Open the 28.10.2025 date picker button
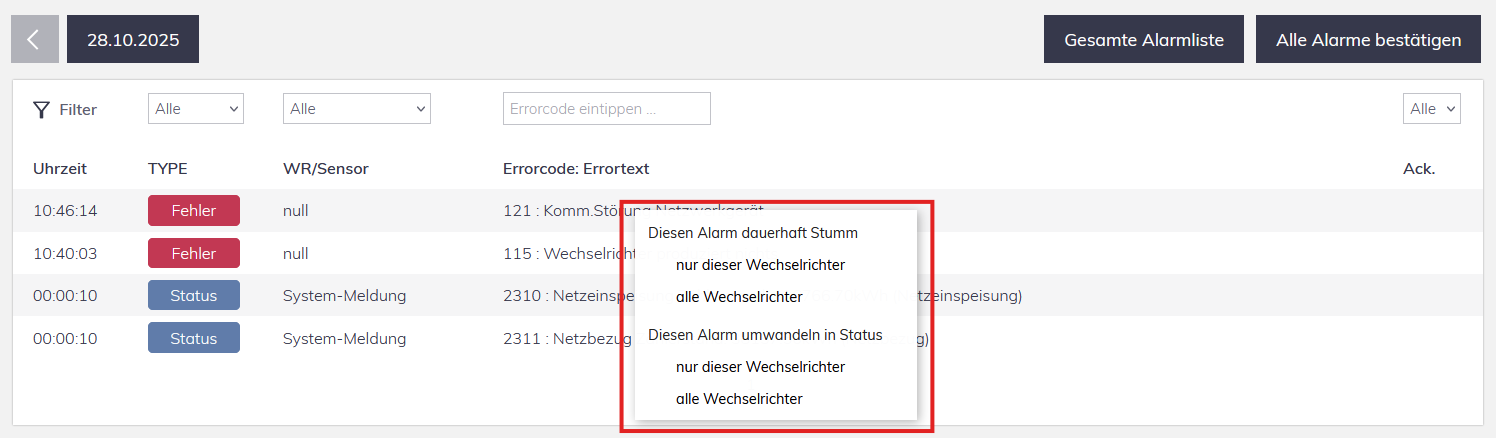1496x438 pixels. (132, 40)
